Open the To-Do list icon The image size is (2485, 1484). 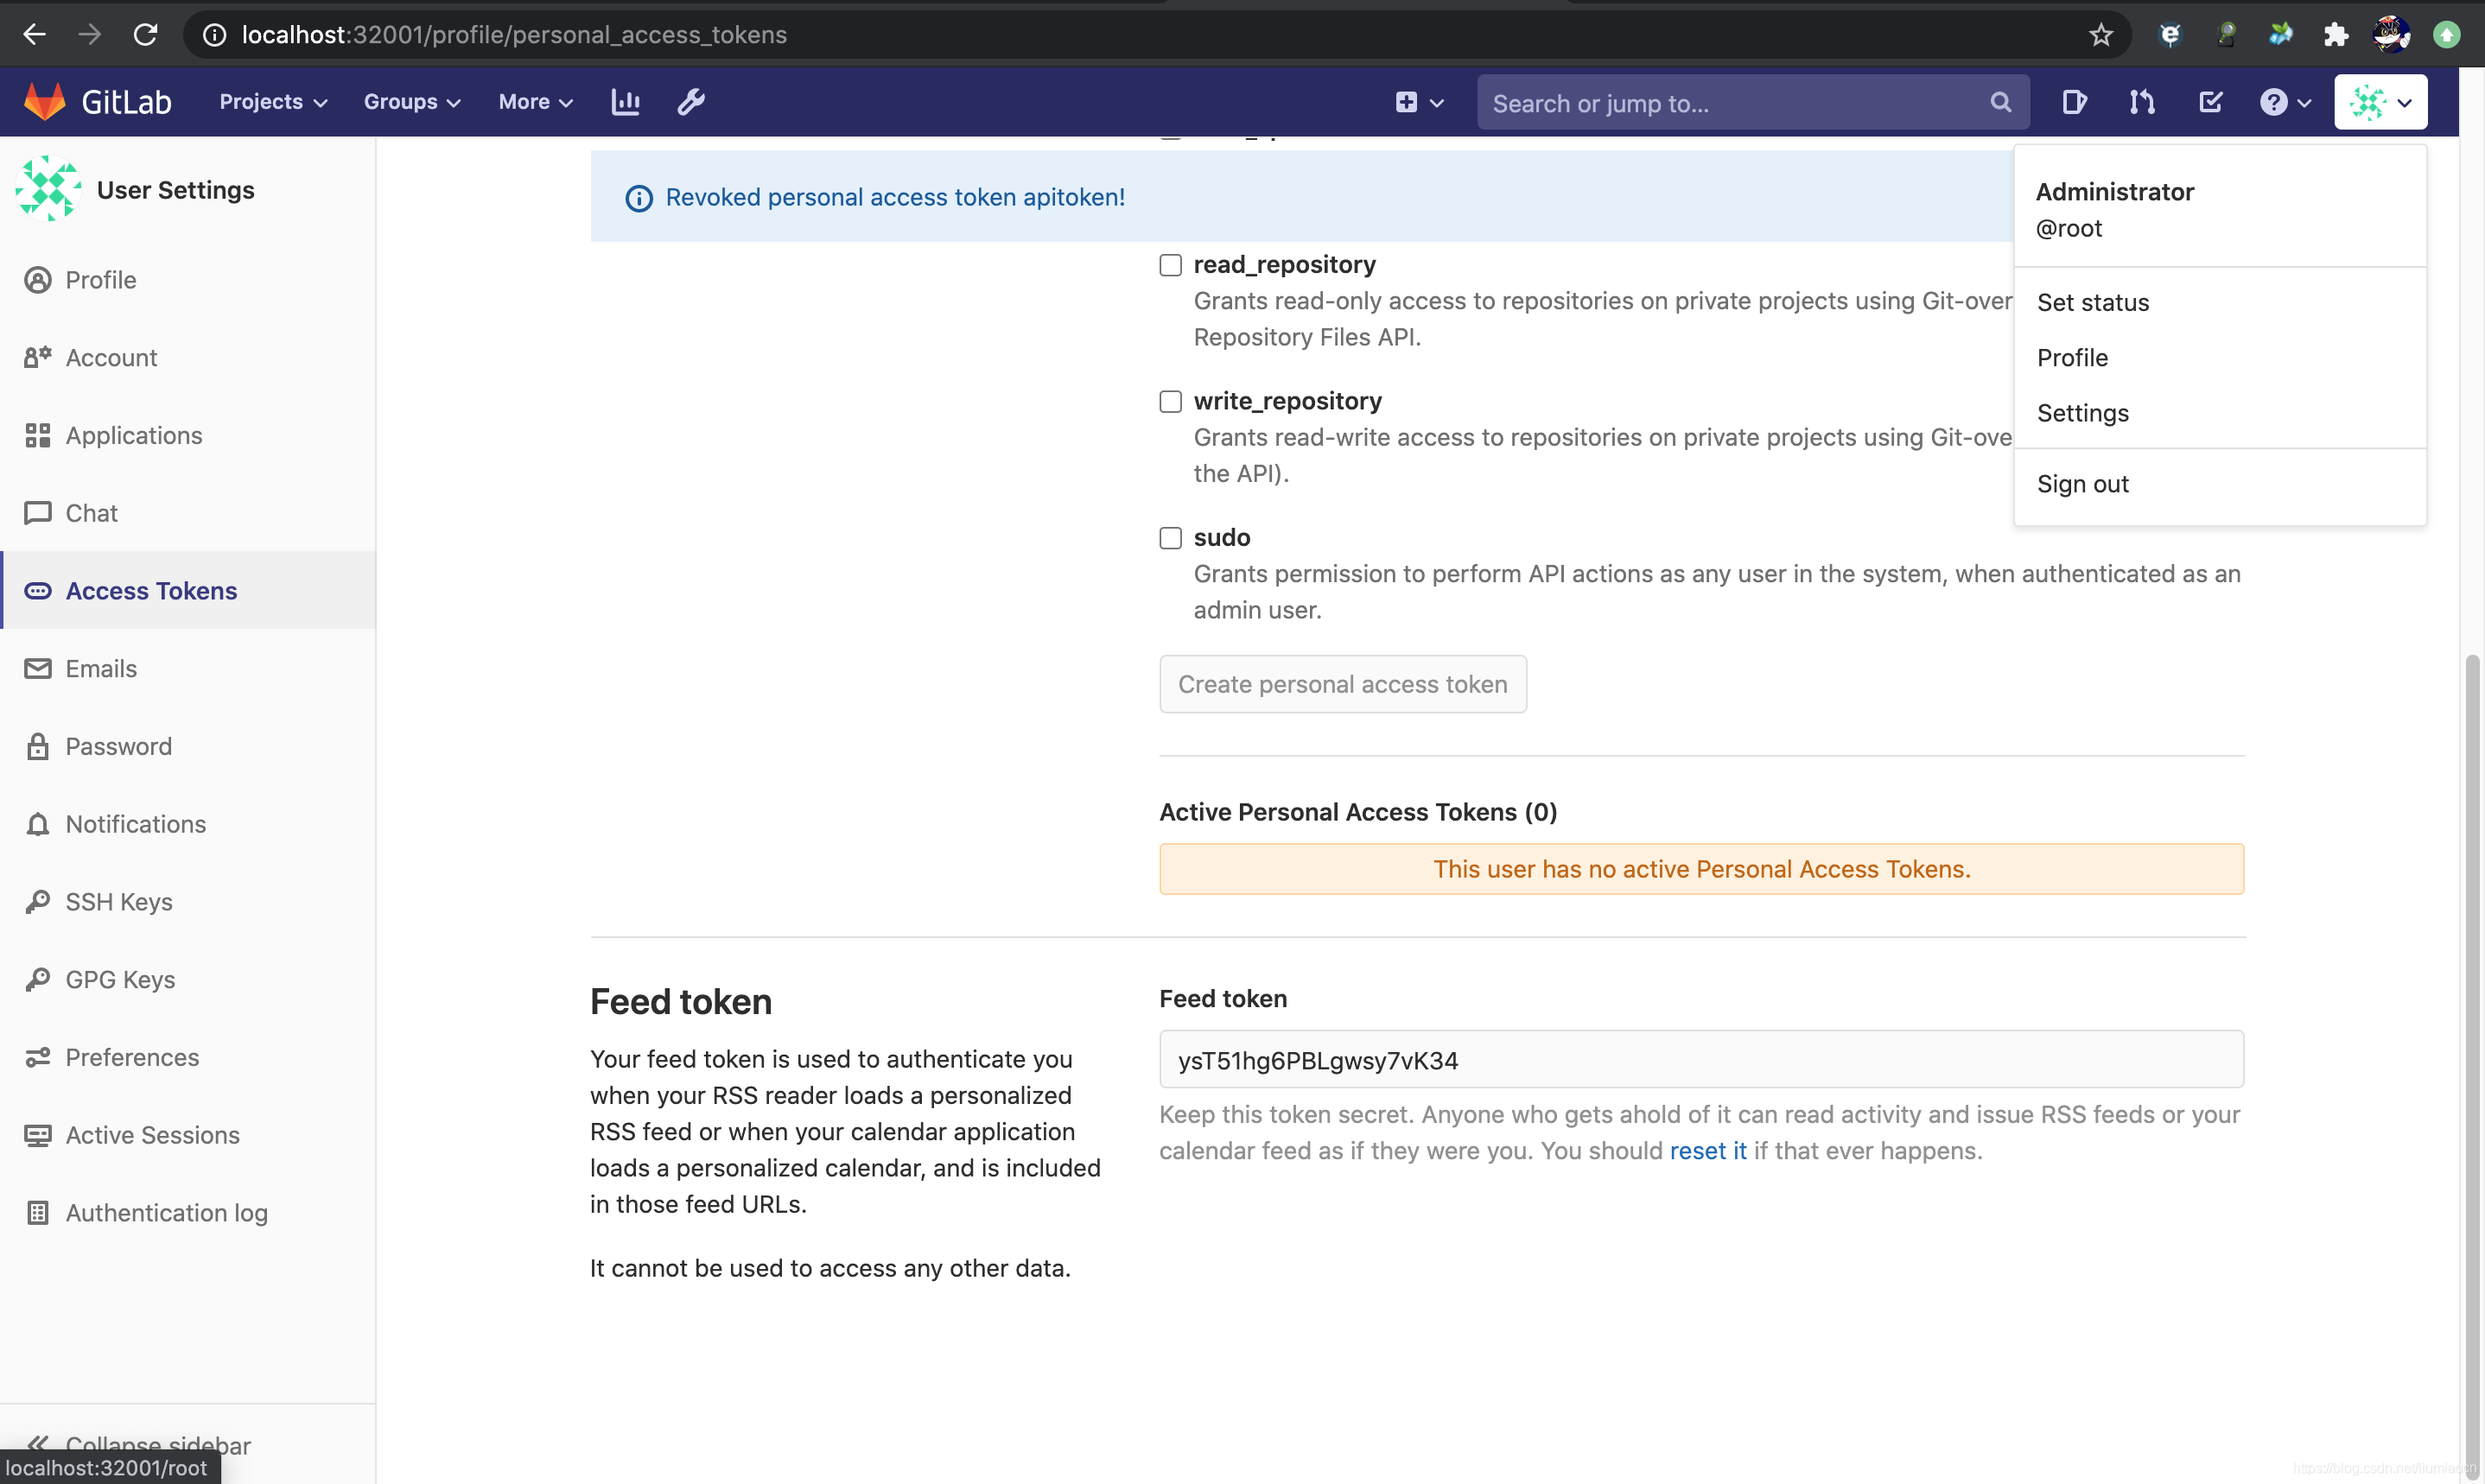[x=2210, y=102]
